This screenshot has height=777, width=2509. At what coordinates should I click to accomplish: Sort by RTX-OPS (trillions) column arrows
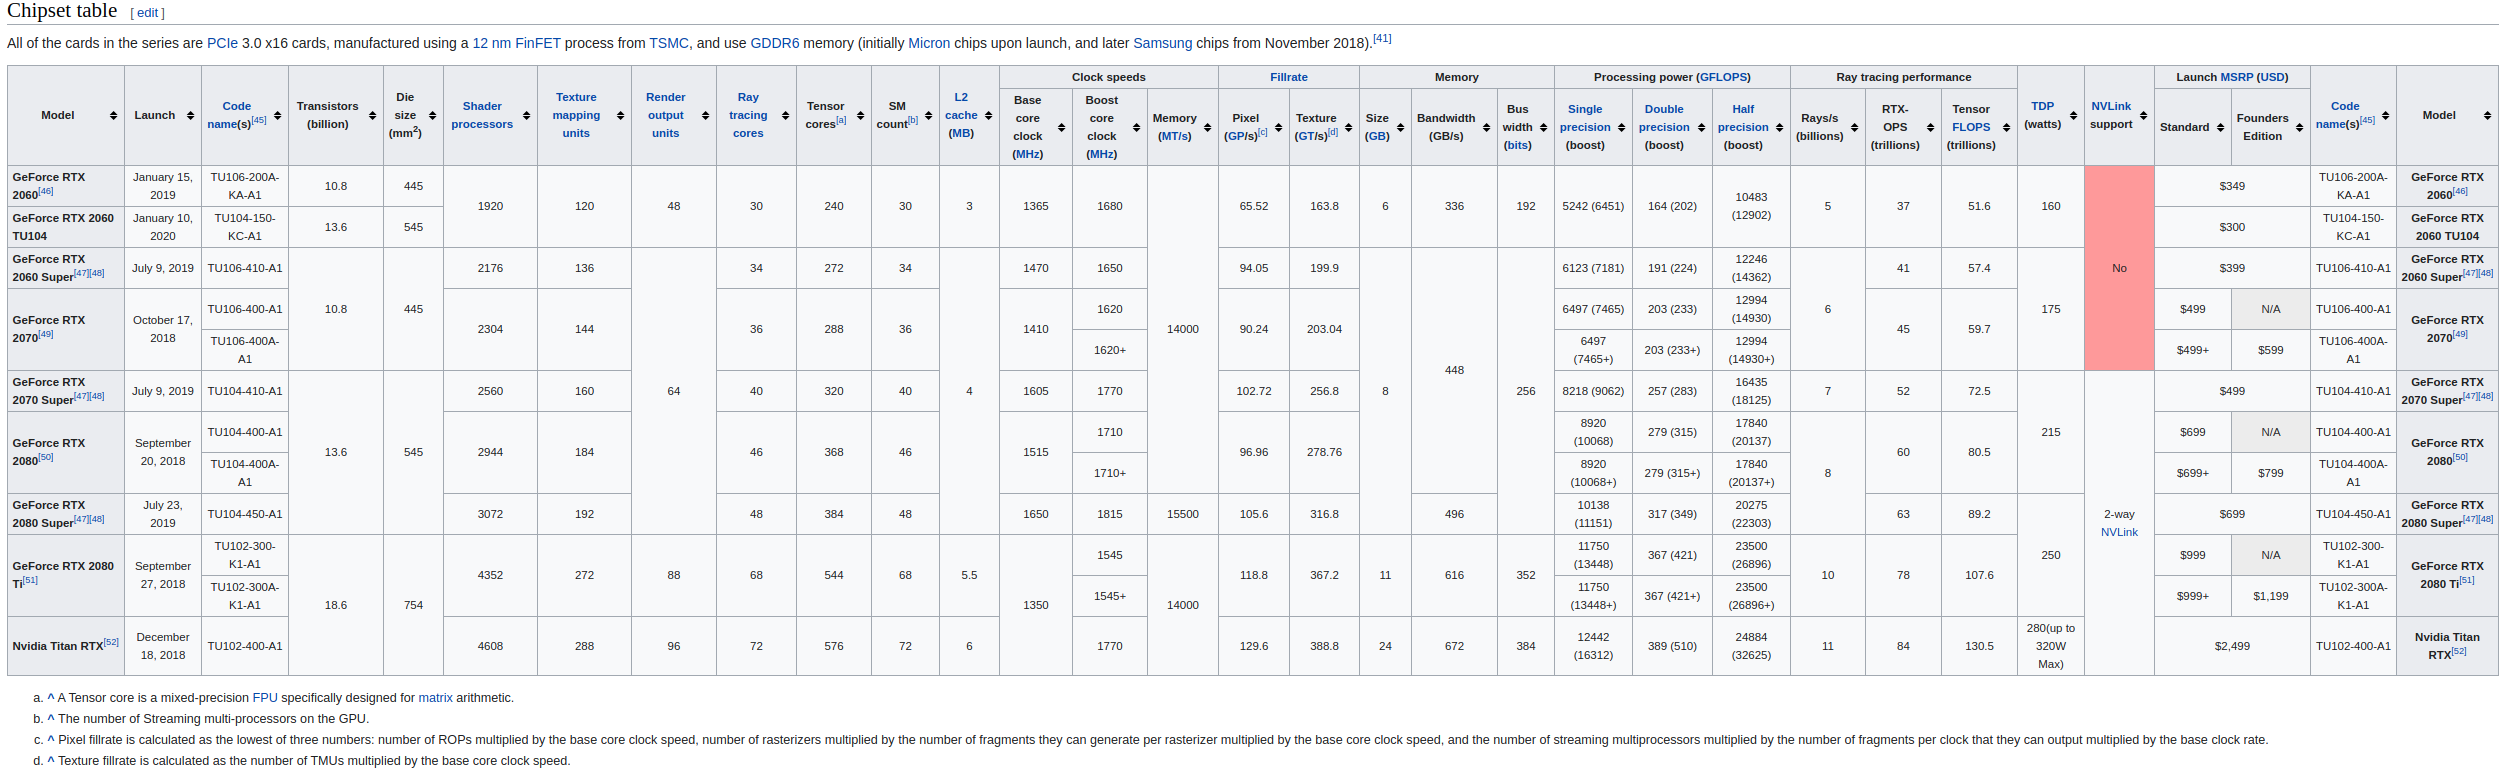tap(1930, 128)
